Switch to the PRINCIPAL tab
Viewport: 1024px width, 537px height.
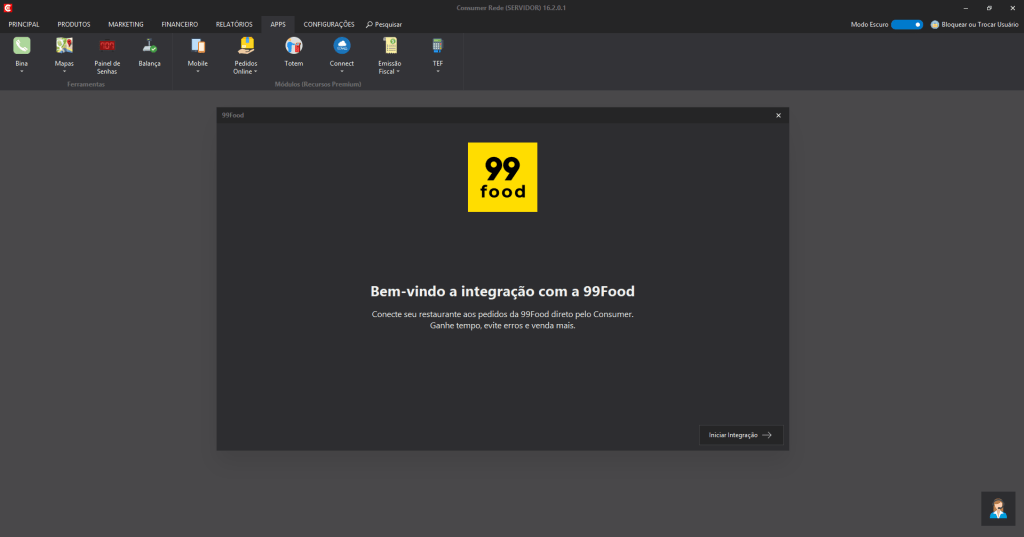point(24,24)
